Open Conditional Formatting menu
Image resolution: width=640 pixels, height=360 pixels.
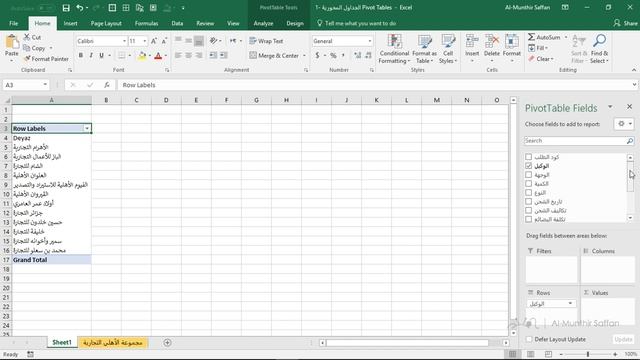(x=394, y=49)
